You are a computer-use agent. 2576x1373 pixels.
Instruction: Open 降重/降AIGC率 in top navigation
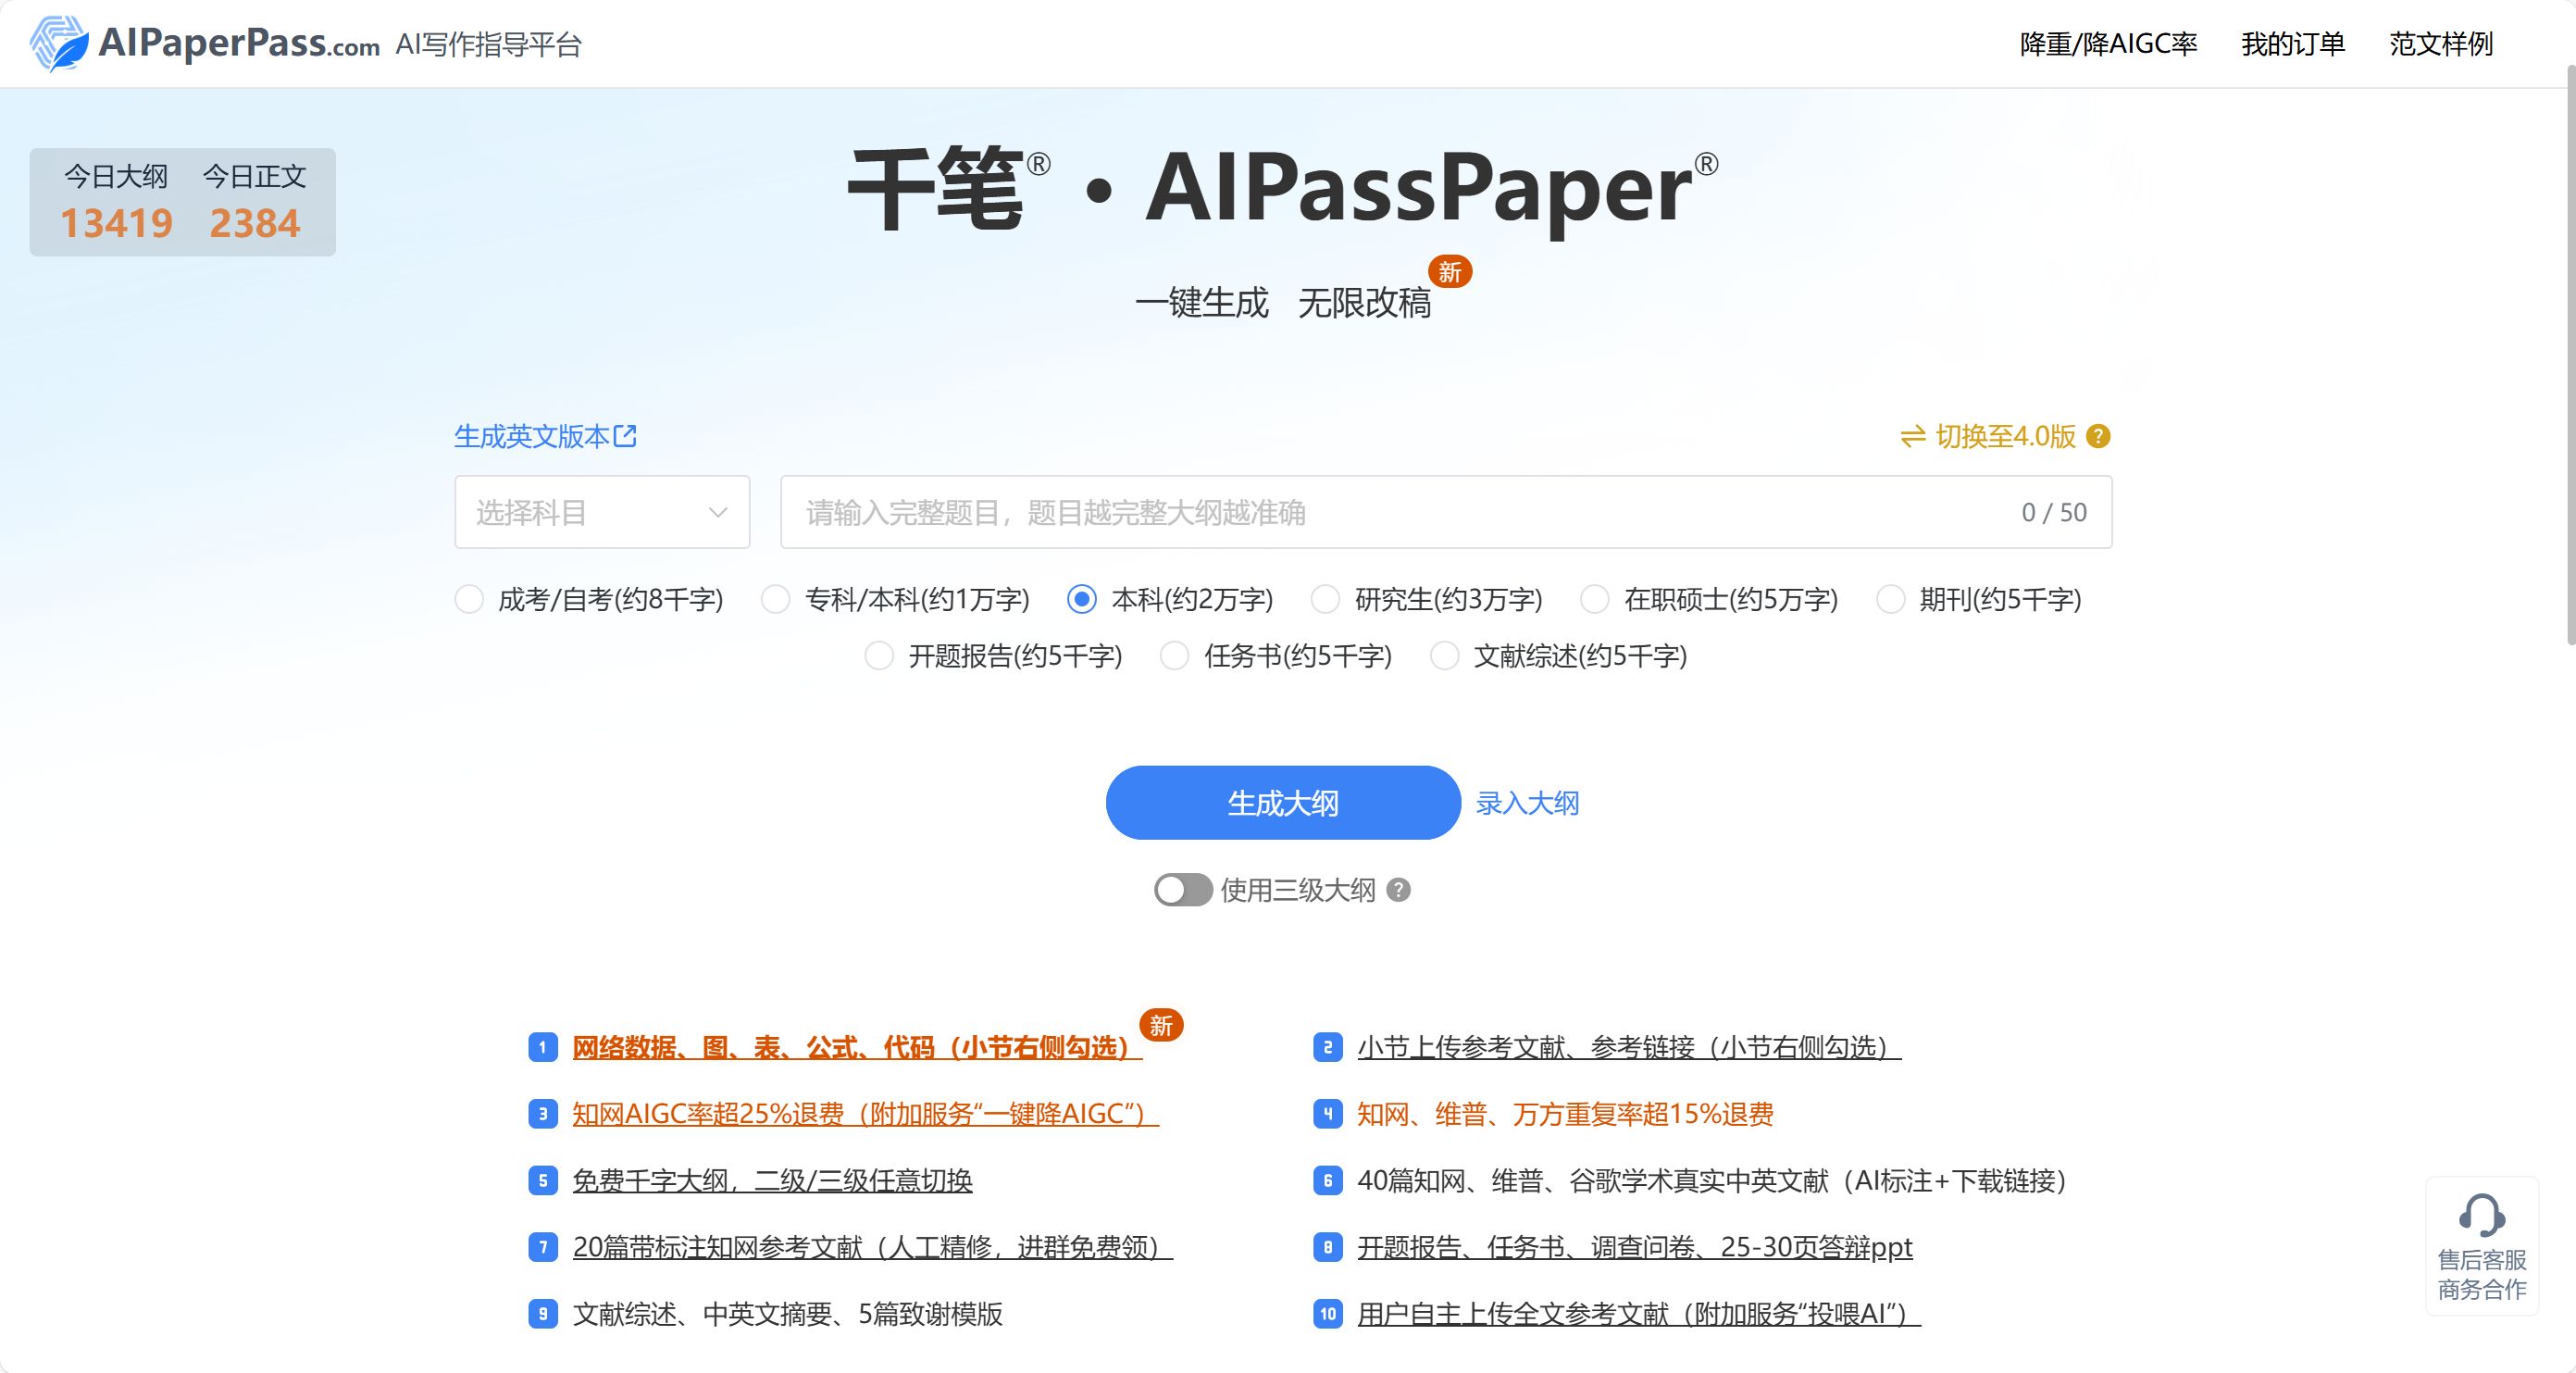pos(2108,44)
